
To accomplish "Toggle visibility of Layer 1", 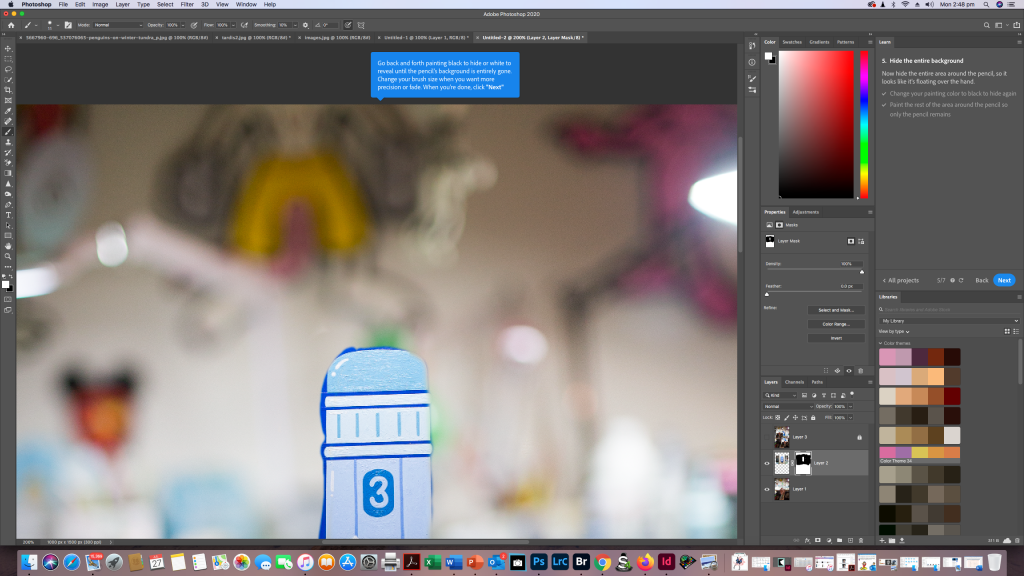I will [x=768, y=489].
